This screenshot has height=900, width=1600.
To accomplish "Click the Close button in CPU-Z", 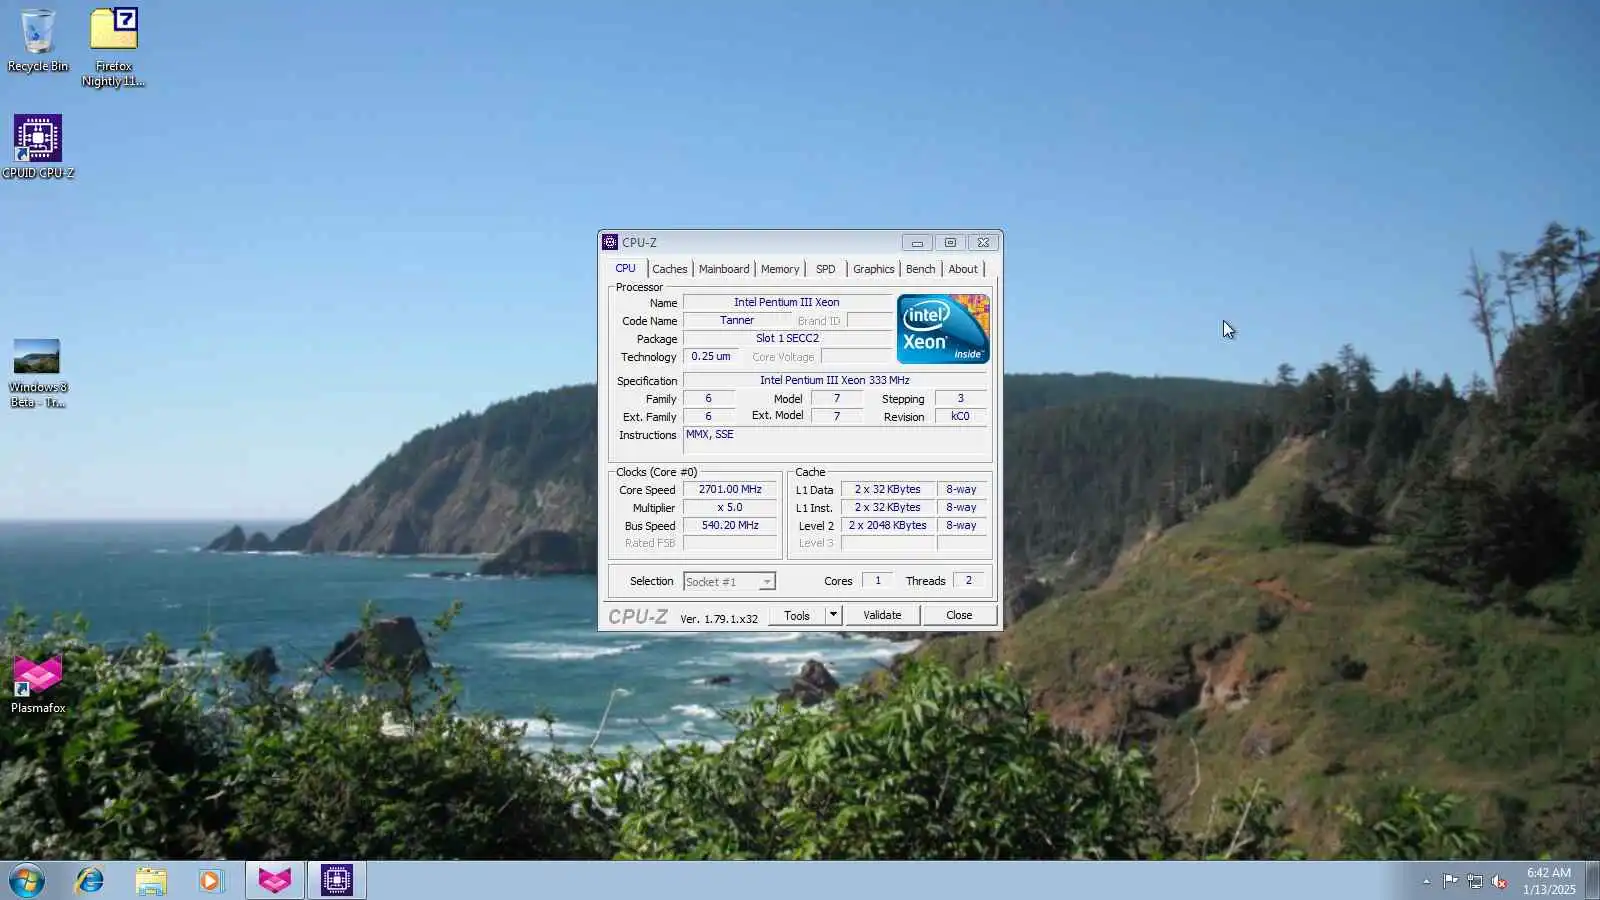I will 959,616.
